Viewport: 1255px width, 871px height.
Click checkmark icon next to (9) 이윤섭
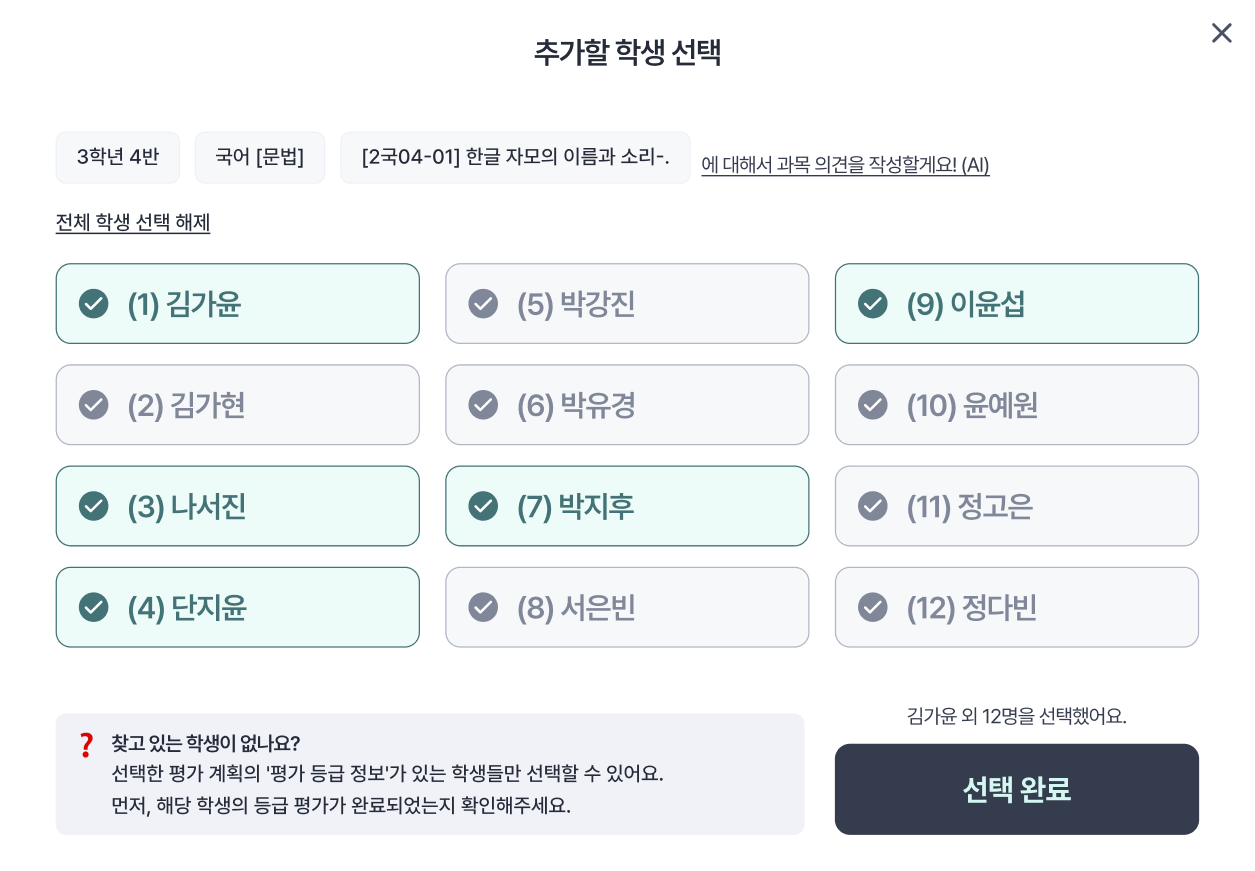(873, 304)
